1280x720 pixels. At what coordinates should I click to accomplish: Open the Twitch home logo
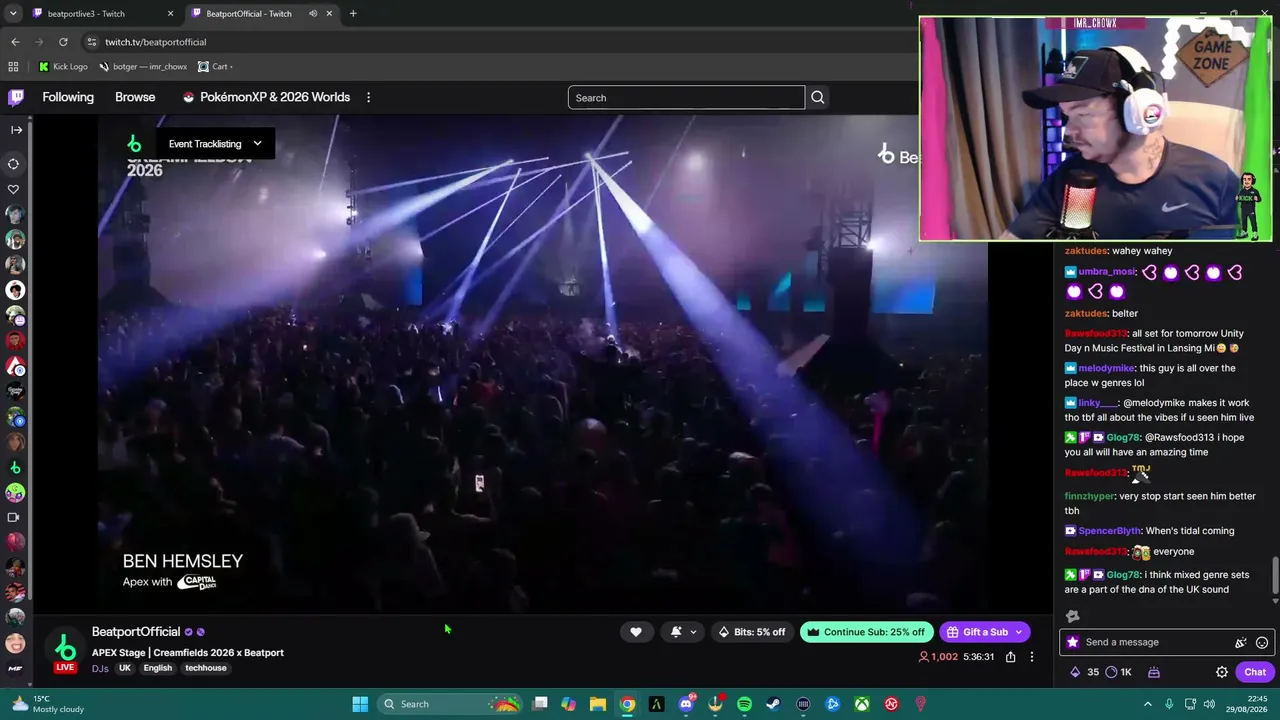pos(16,97)
